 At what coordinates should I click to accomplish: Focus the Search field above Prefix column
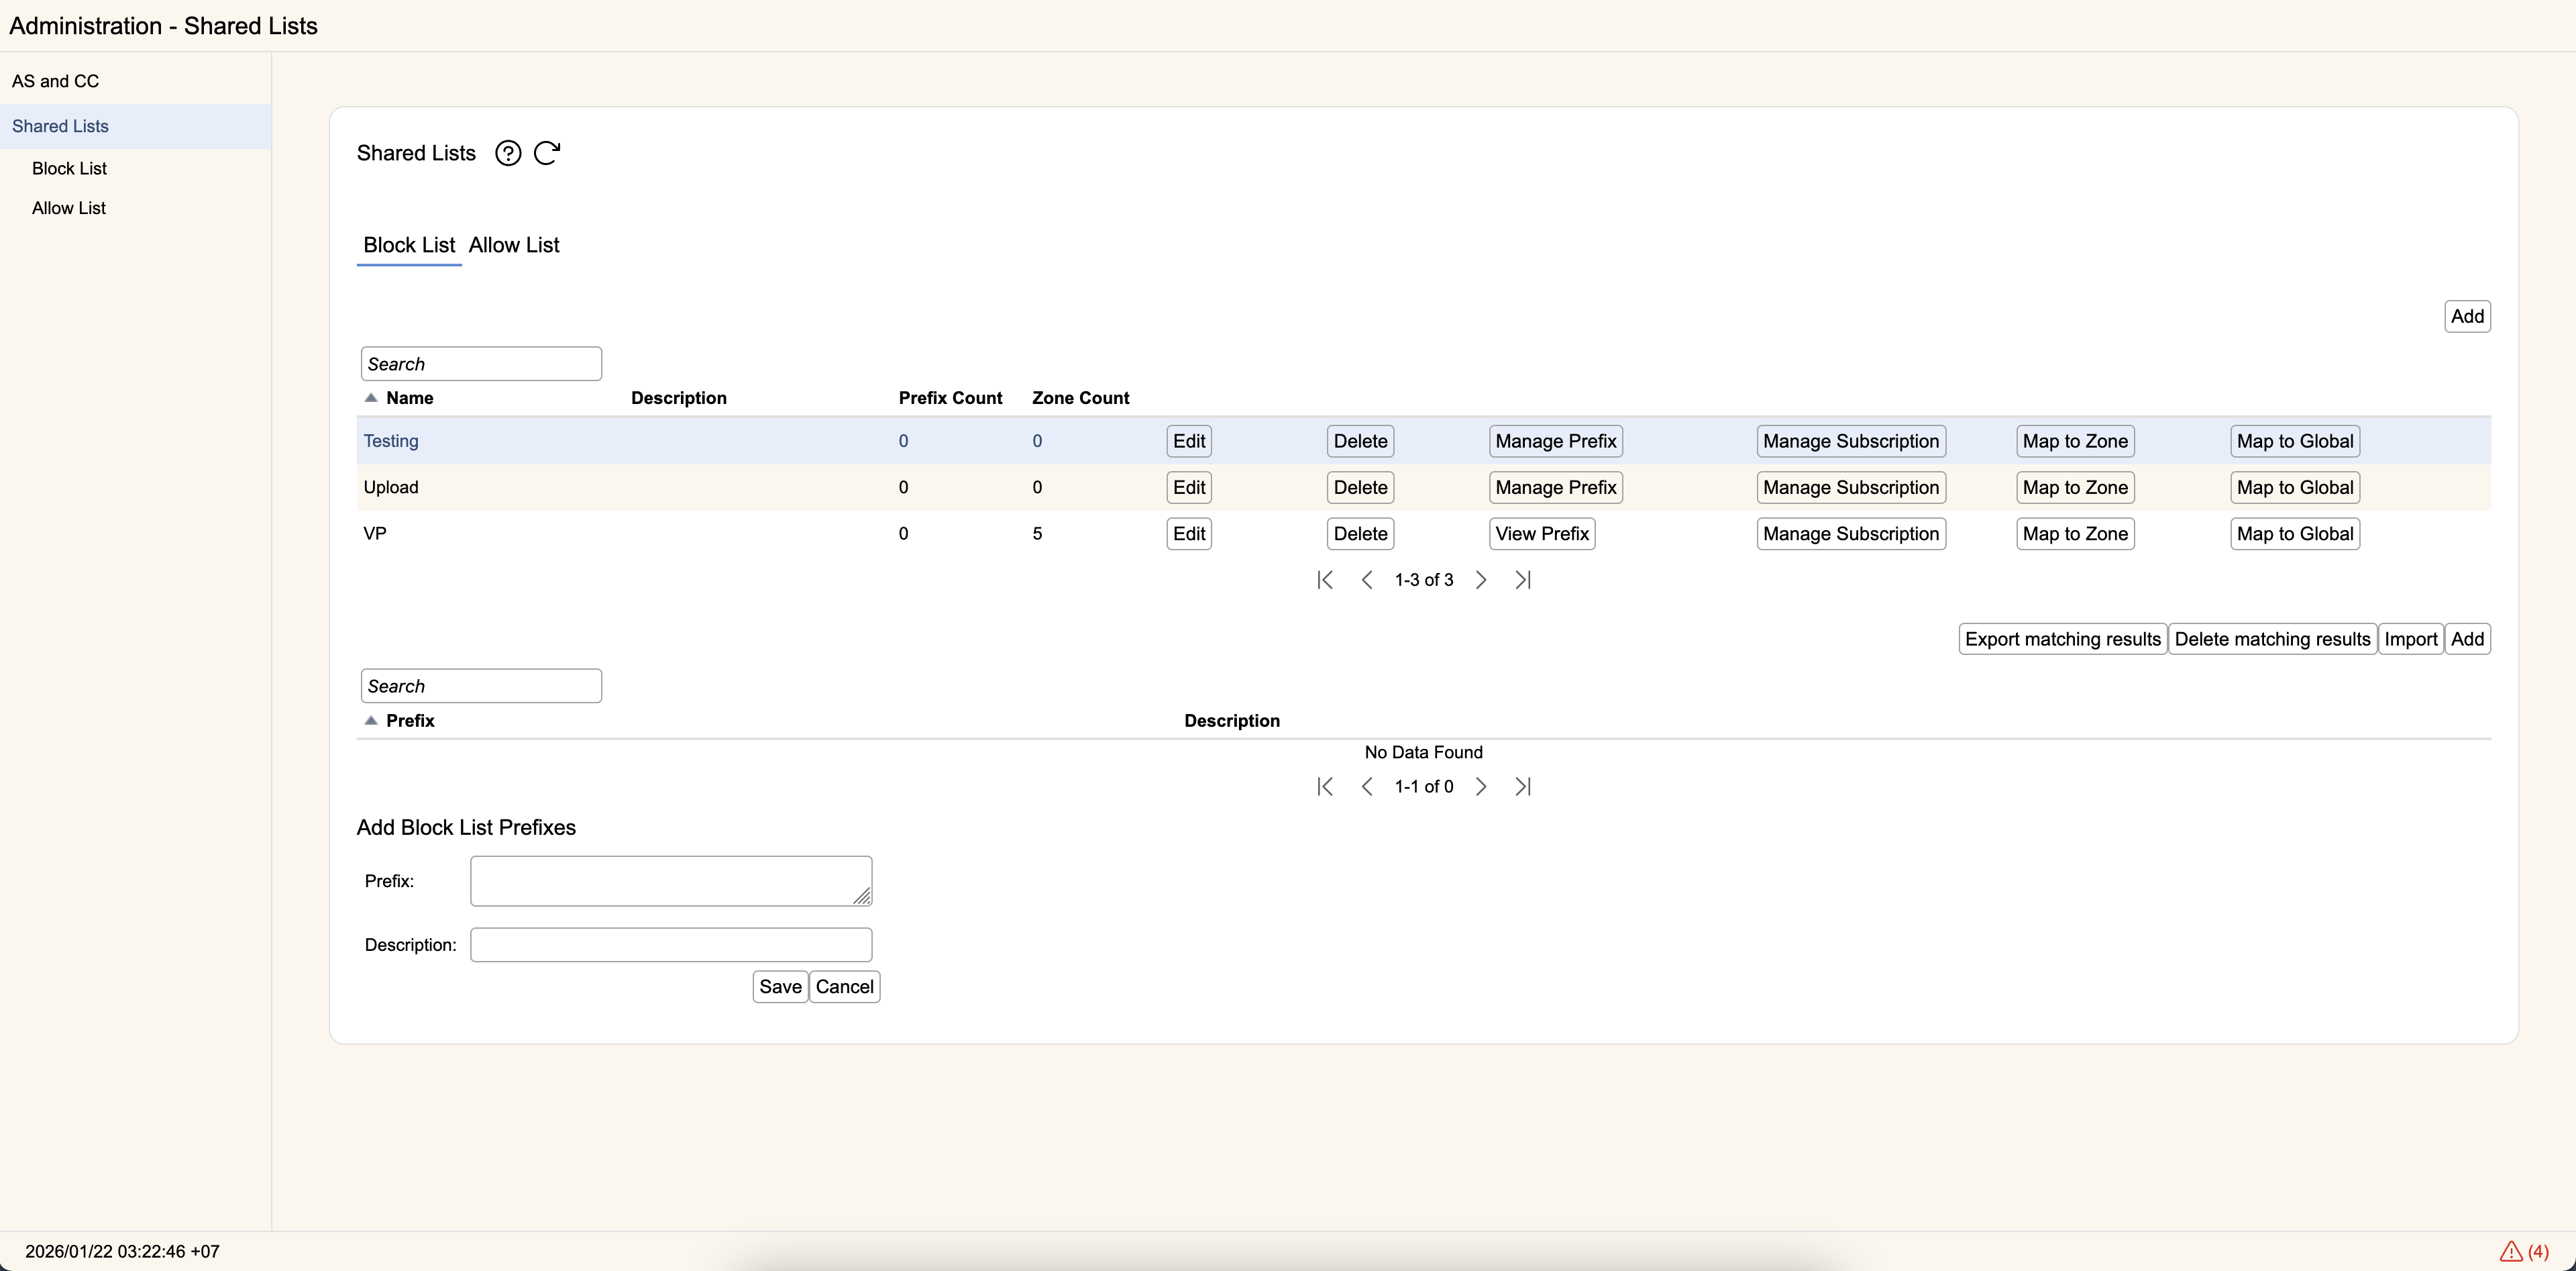point(481,686)
